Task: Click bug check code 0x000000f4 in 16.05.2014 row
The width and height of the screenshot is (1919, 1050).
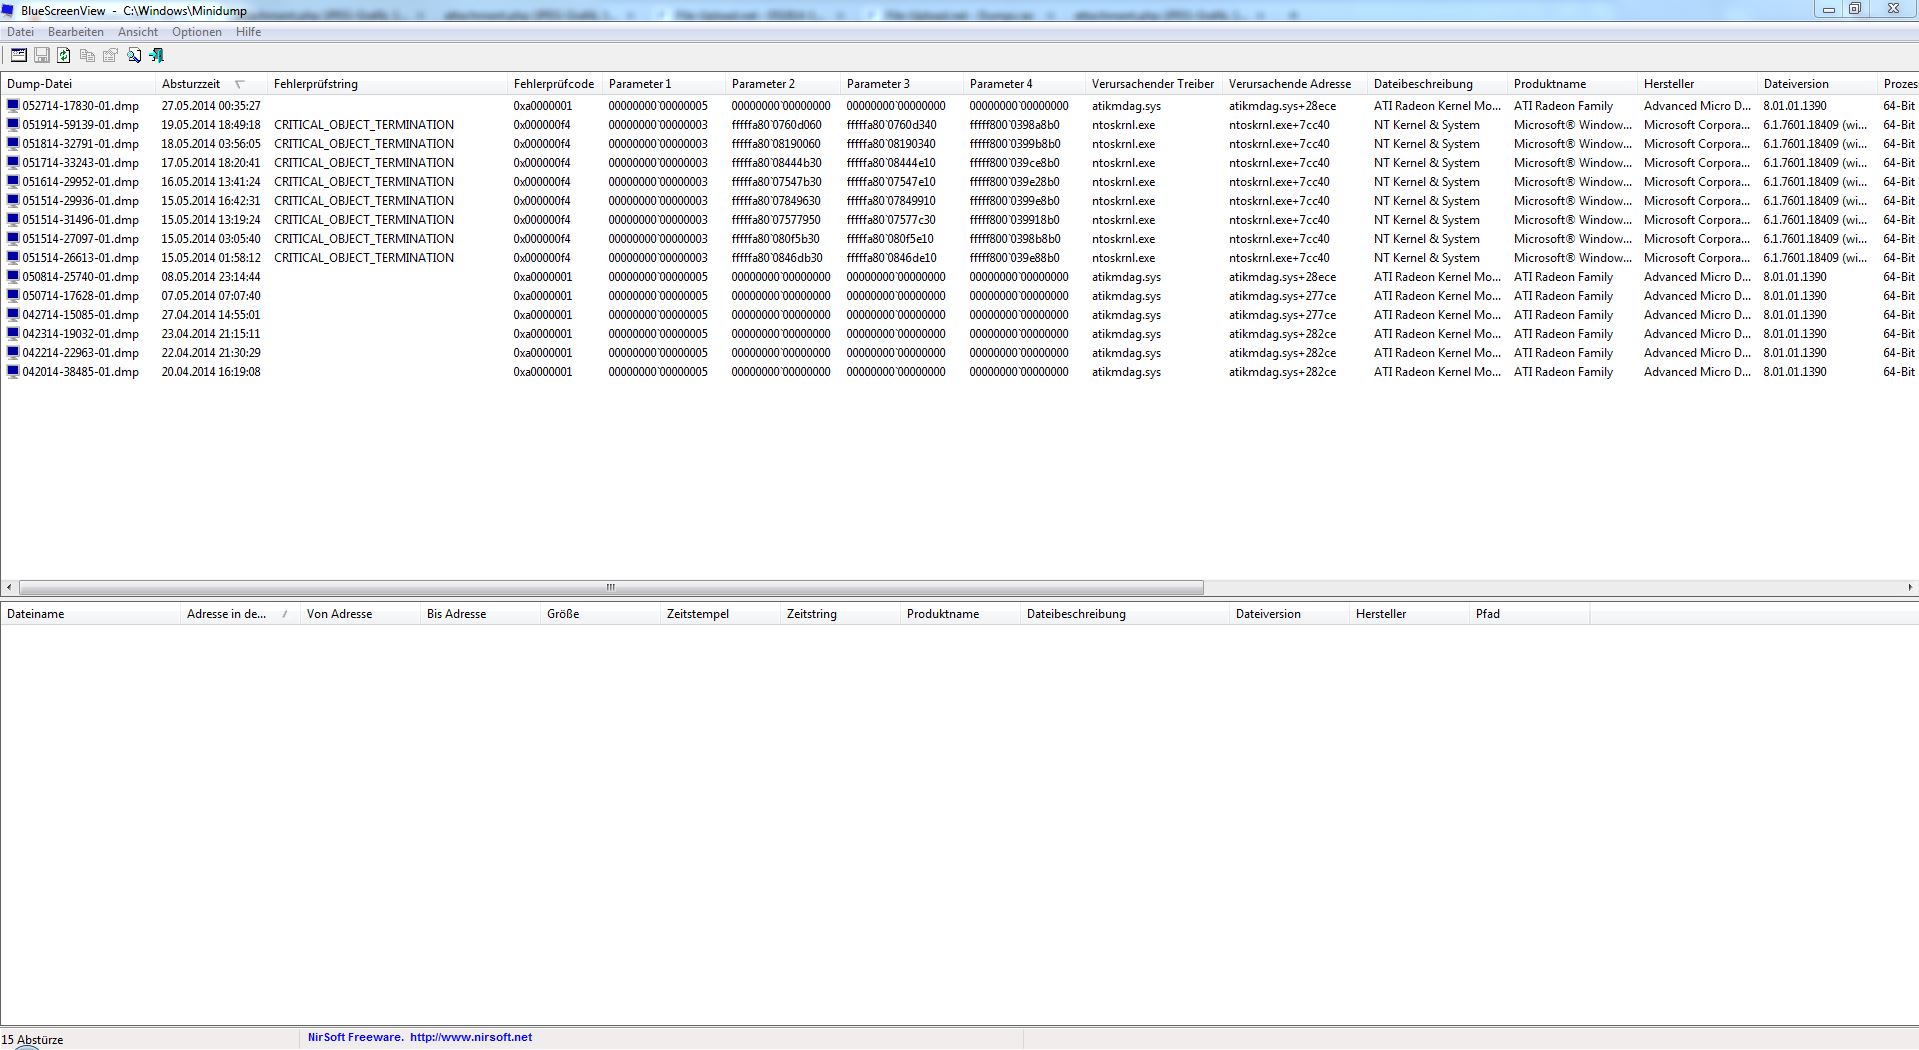Action: click(542, 181)
